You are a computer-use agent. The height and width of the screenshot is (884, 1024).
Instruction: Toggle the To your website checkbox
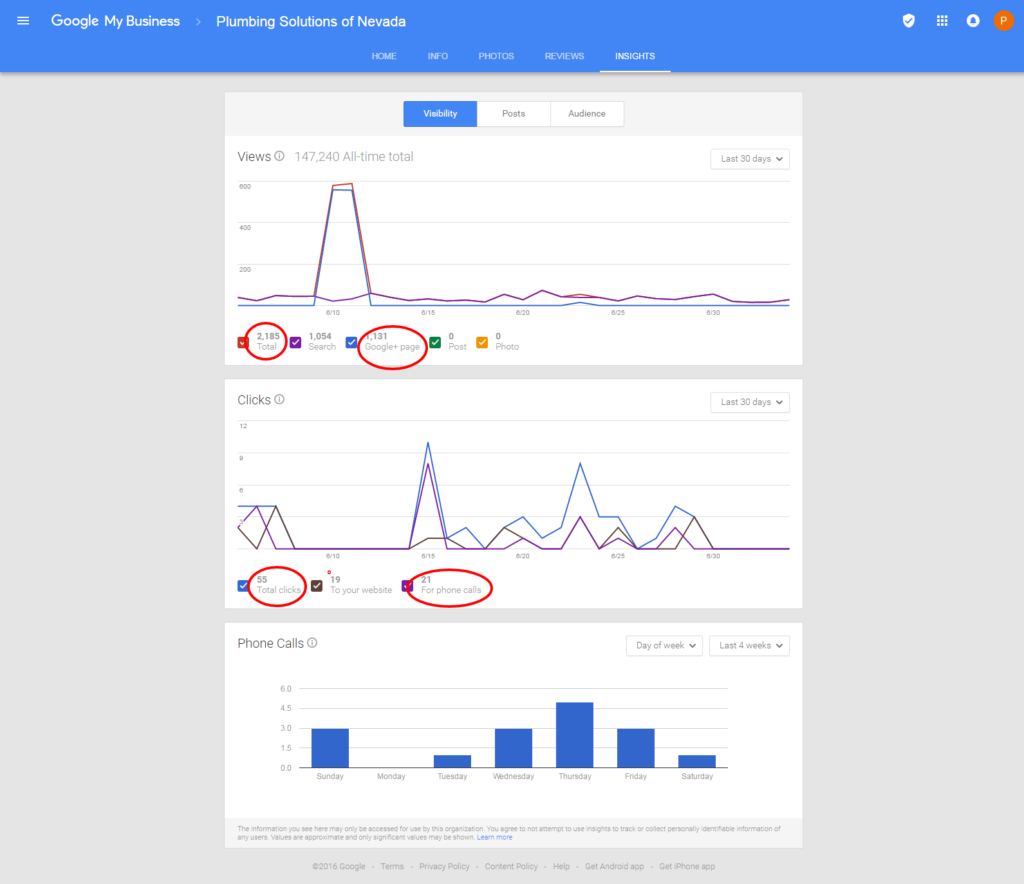click(317, 586)
